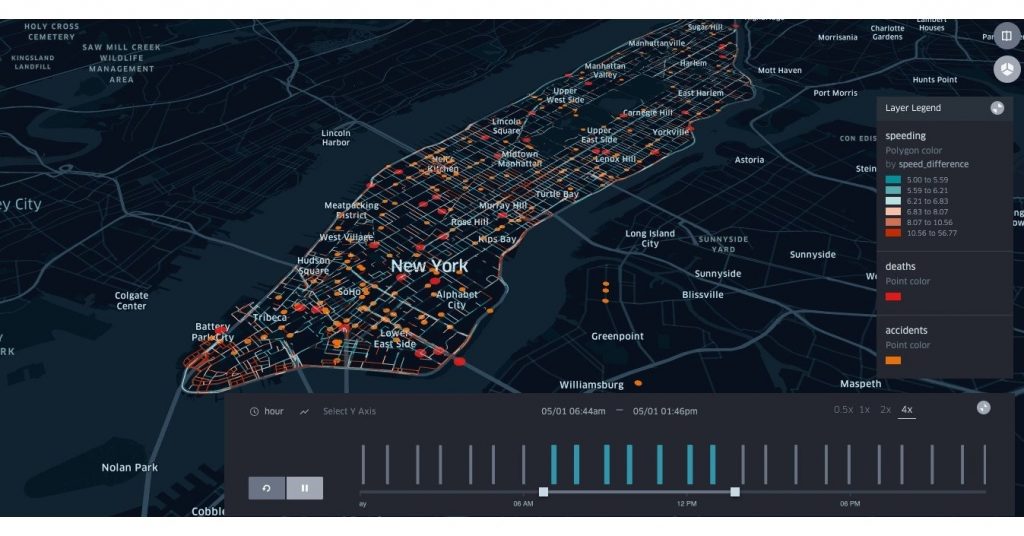Viewport: 1024px width, 536px height.
Task: Click the 'Midtown Manhattan' map label
Action: coord(519,159)
